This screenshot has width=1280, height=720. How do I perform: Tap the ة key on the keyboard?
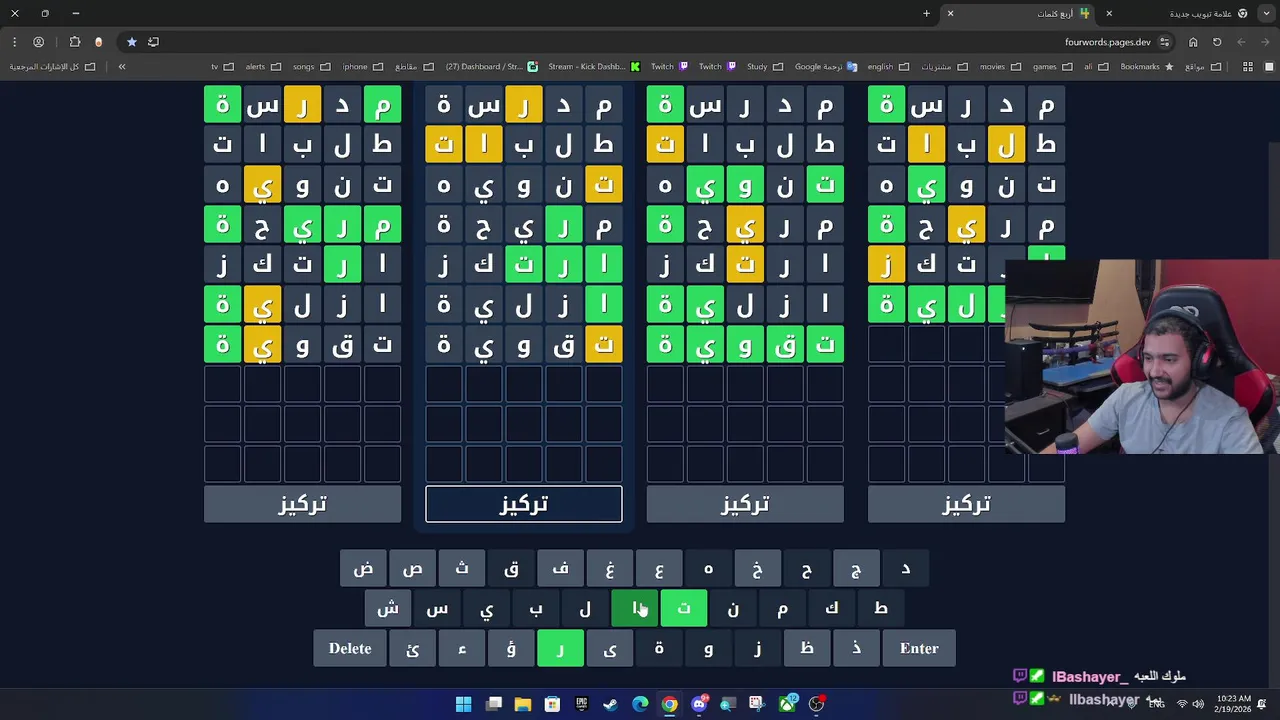click(x=659, y=649)
